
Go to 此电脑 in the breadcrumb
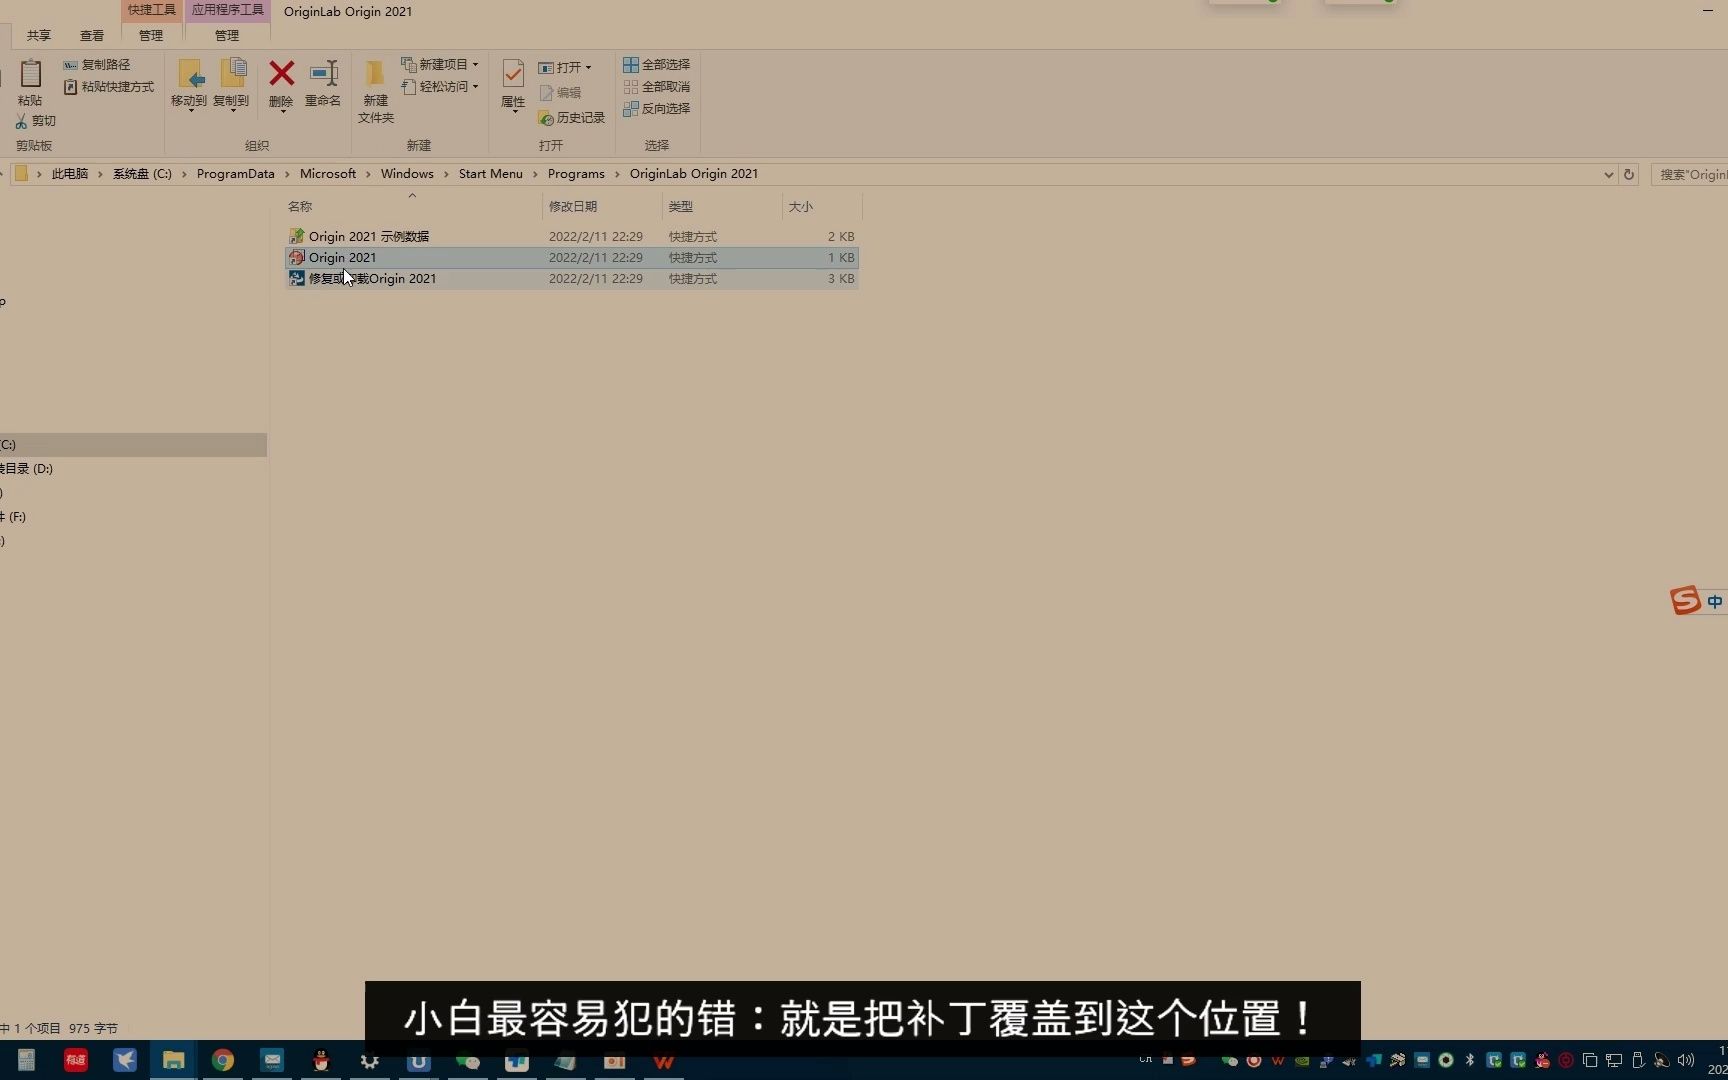[x=70, y=174]
